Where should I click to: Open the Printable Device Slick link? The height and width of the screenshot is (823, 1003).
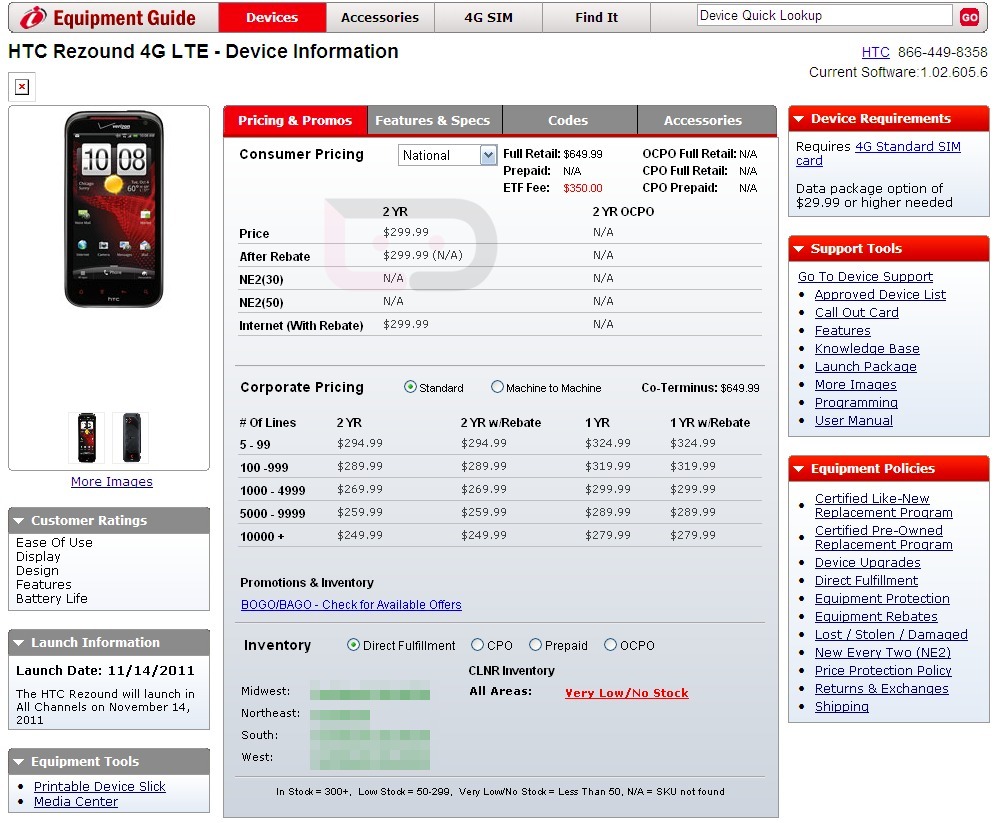[100, 787]
